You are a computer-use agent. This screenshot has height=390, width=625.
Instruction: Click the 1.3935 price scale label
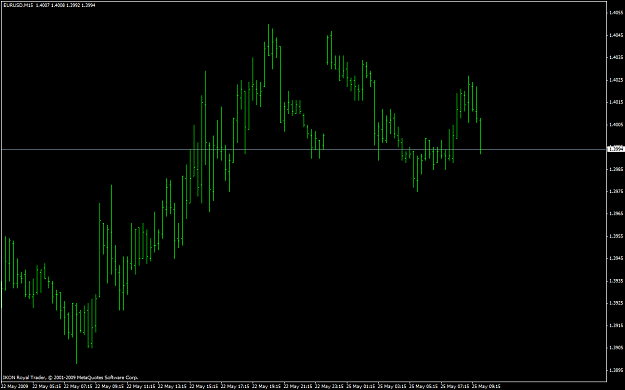[616, 281]
